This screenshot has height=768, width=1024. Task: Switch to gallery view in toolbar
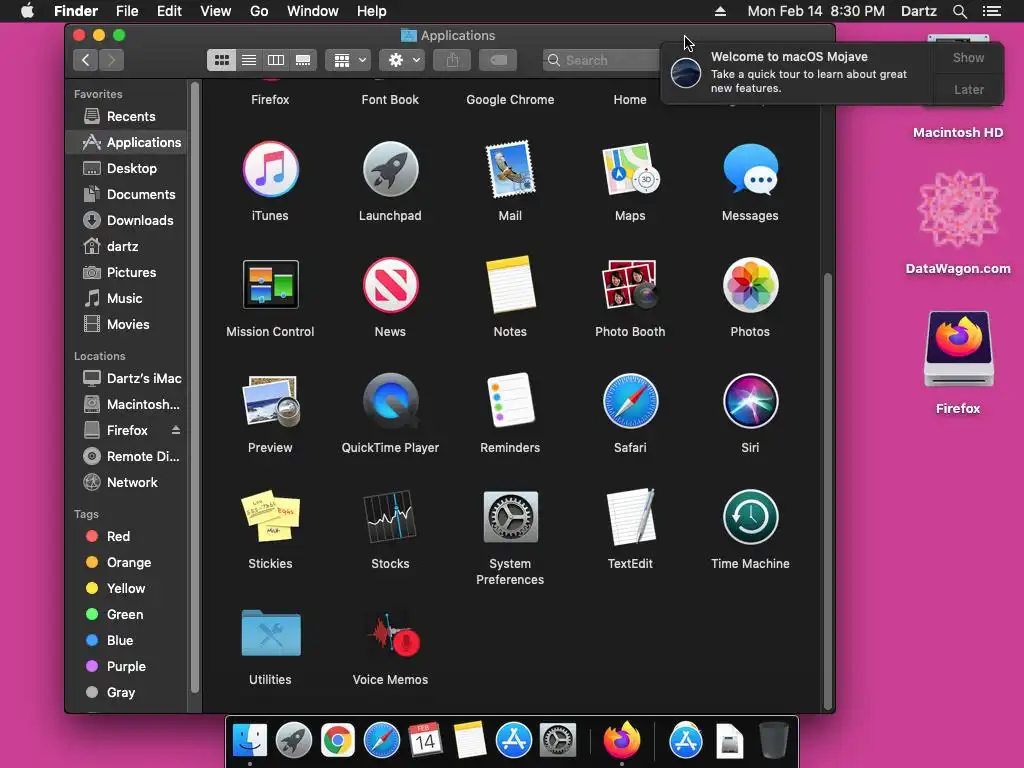(x=303, y=60)
